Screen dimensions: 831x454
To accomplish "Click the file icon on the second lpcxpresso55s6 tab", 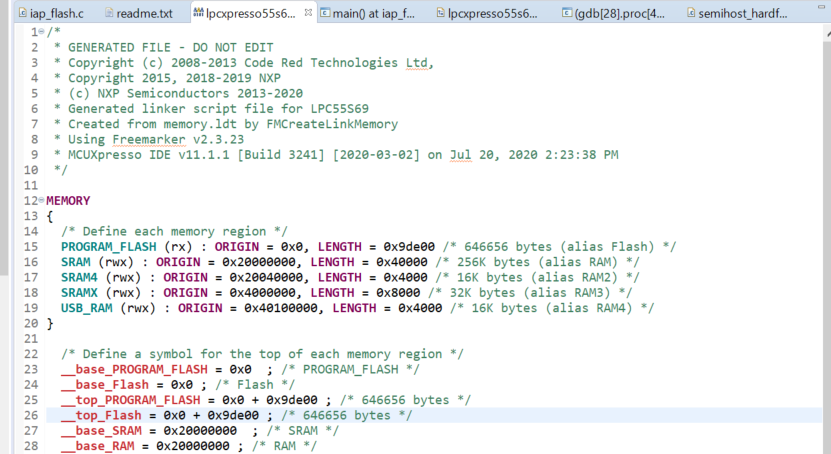I will point(440,12).
